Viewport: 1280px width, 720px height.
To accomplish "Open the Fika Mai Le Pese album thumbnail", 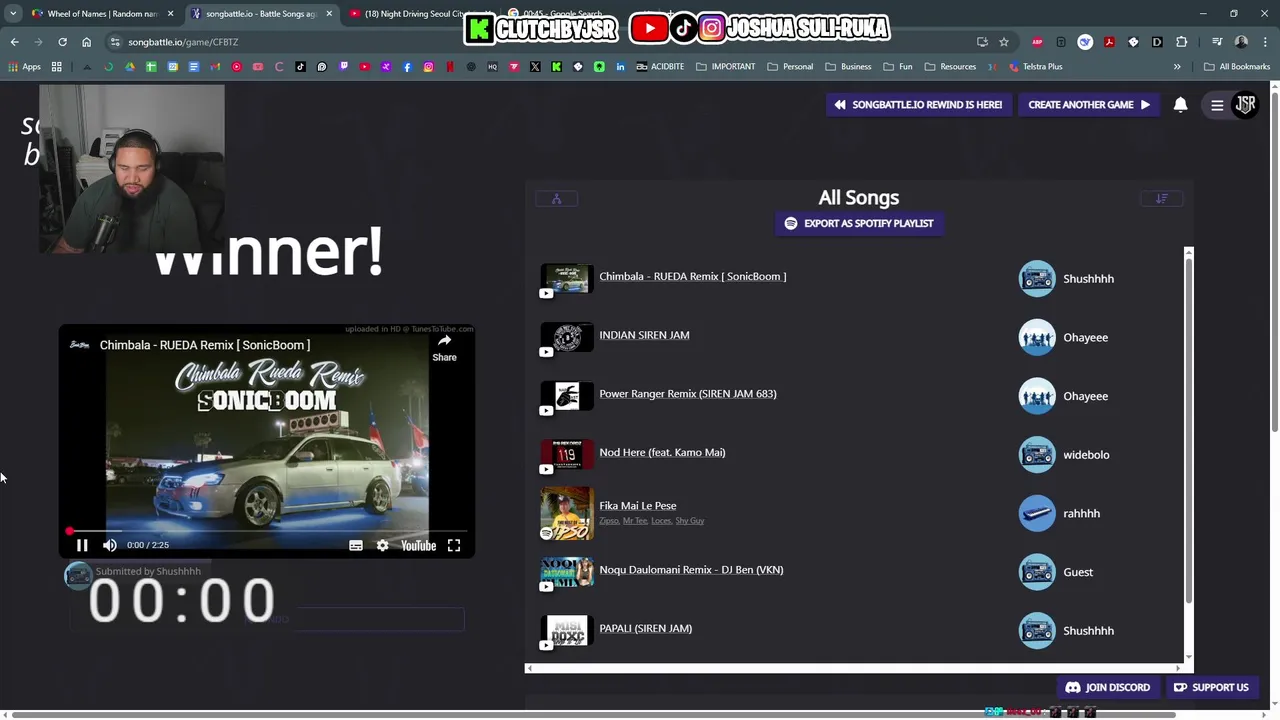I will 567,513.
